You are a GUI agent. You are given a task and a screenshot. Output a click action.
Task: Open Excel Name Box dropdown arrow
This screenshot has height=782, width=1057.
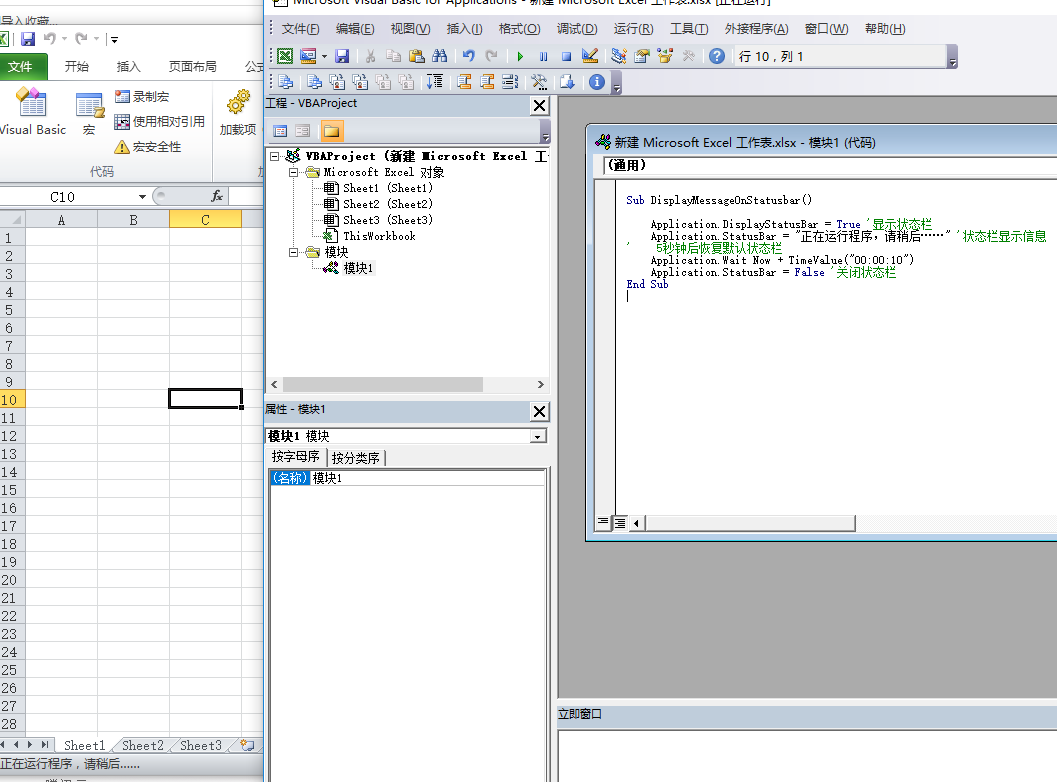[x=142, y=197]
